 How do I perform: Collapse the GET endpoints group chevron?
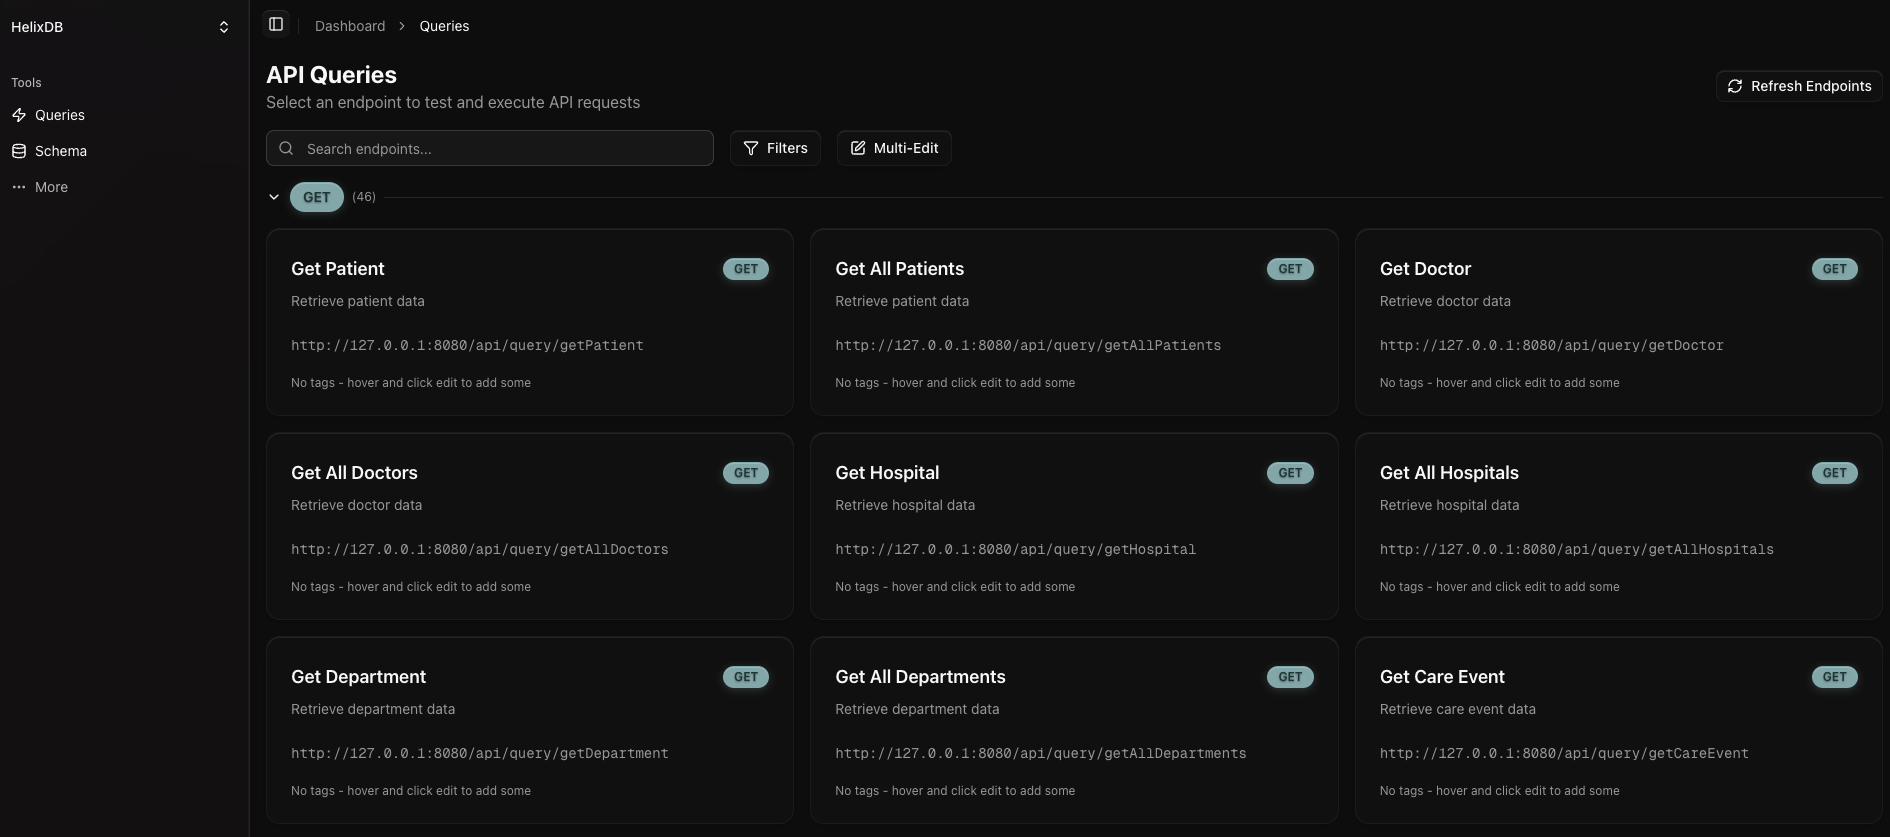[x=274, y=197]
